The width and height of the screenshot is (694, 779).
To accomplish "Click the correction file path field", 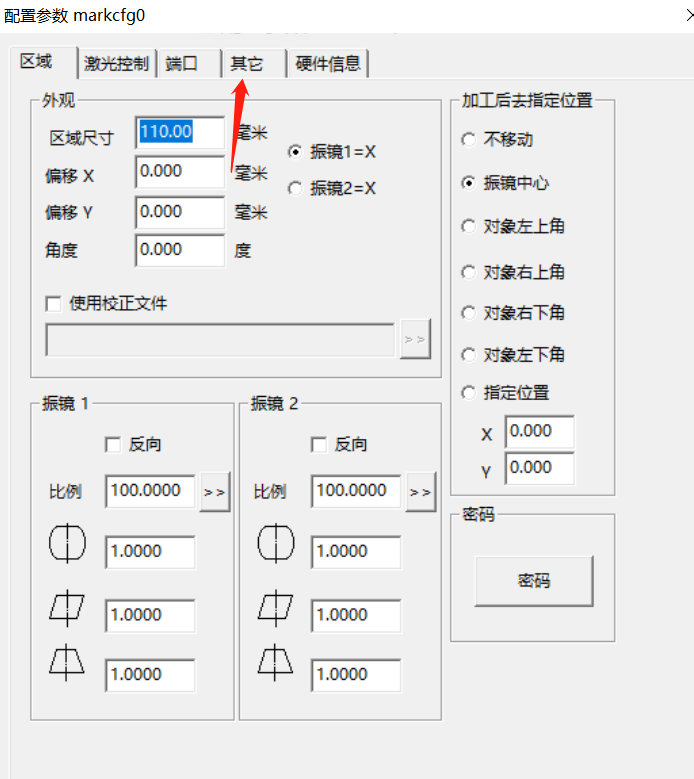I will click(x=220, y=340).
